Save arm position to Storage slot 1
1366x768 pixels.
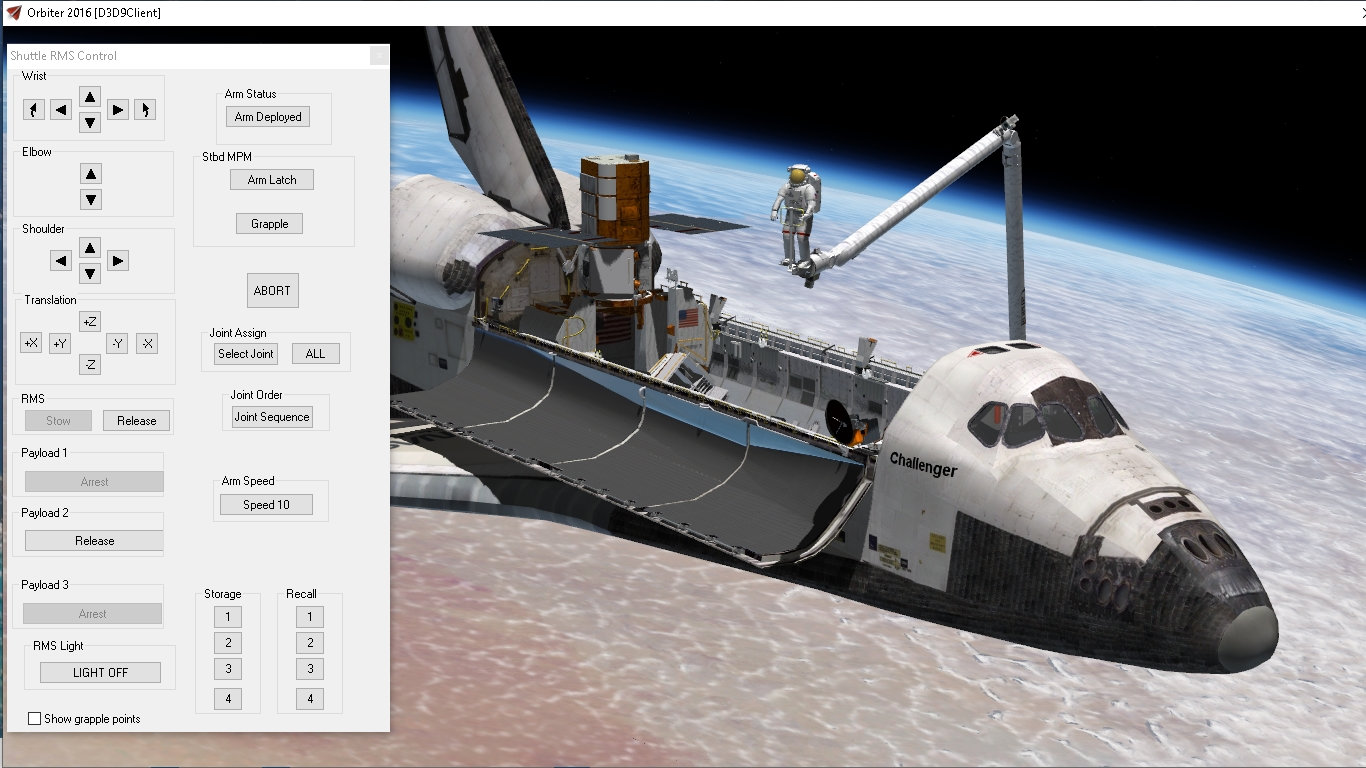coord(228,617)
